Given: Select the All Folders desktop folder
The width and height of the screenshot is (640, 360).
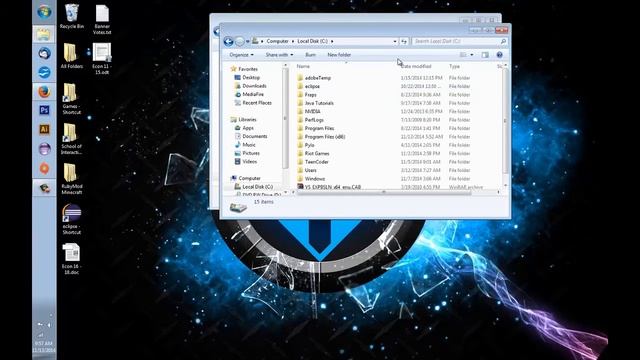Looking at the screenshot, I should [x=72, y=56].
